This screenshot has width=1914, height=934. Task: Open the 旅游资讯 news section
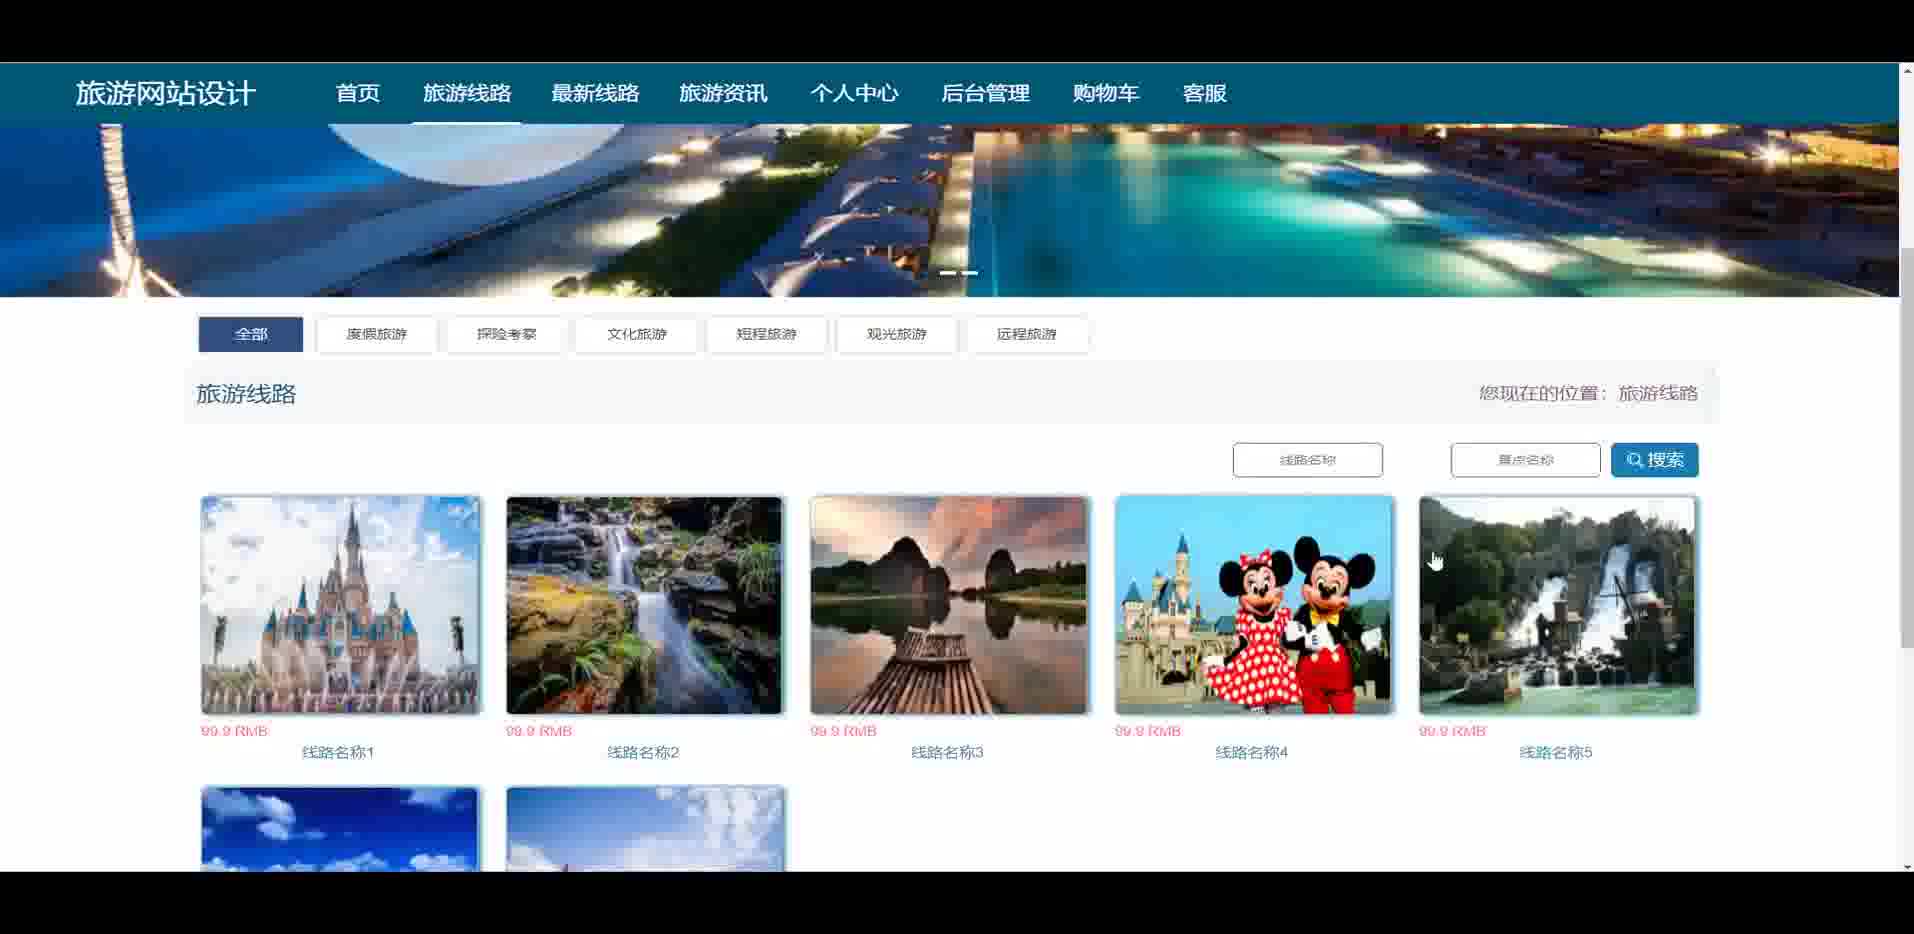[723, 93]
